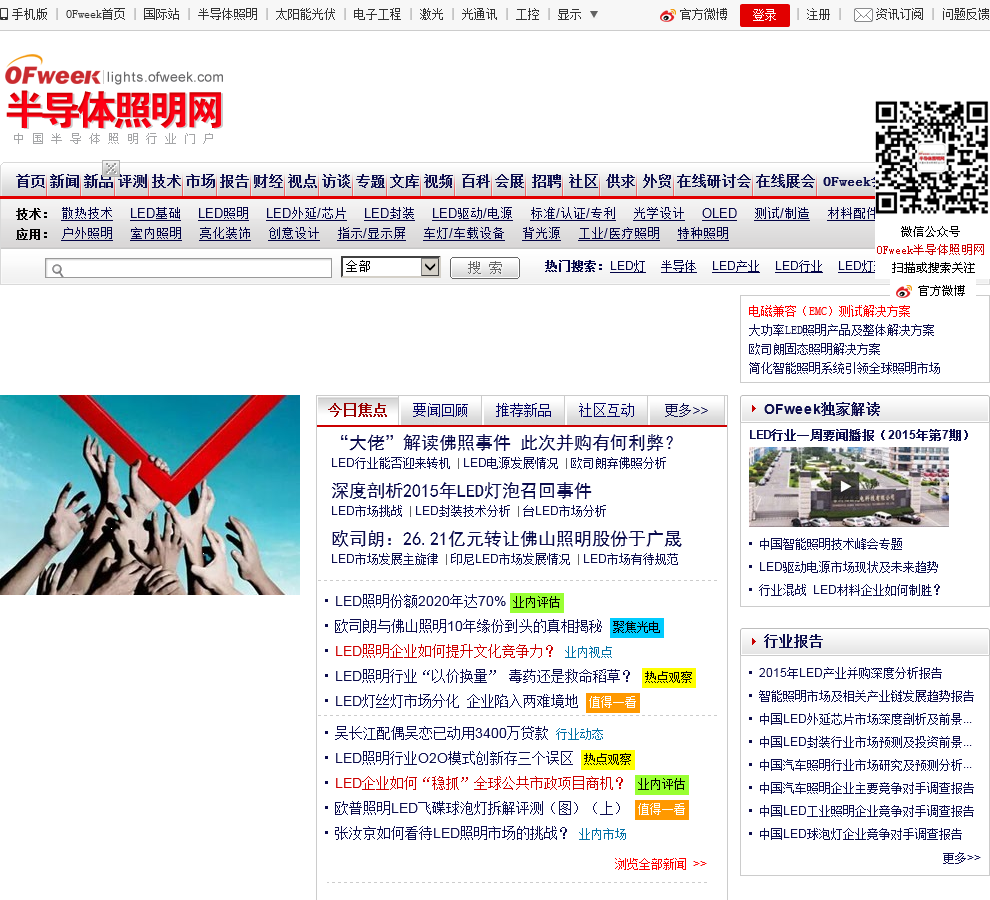Image resolution: width=990 pixels, height=900 pixels.
Task: Open the LED市场挑战 sub-link
Action: [367, 511]
